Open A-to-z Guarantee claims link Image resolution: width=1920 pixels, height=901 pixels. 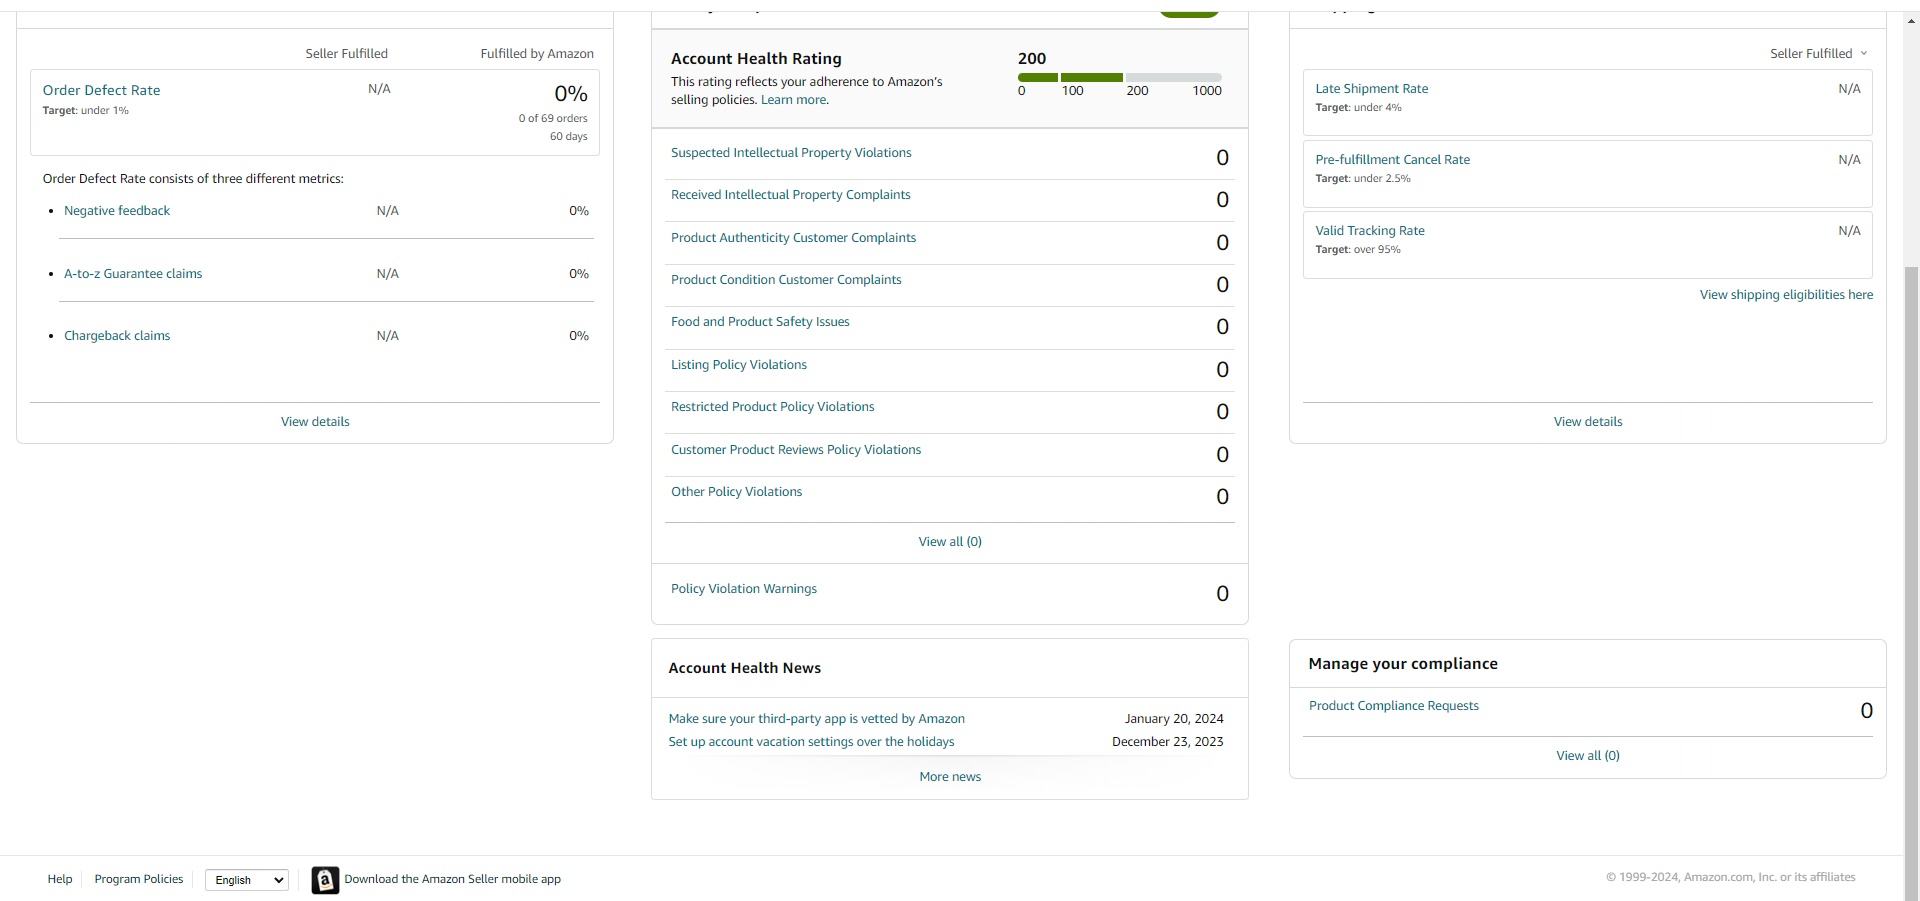click(x=133, y=274)
